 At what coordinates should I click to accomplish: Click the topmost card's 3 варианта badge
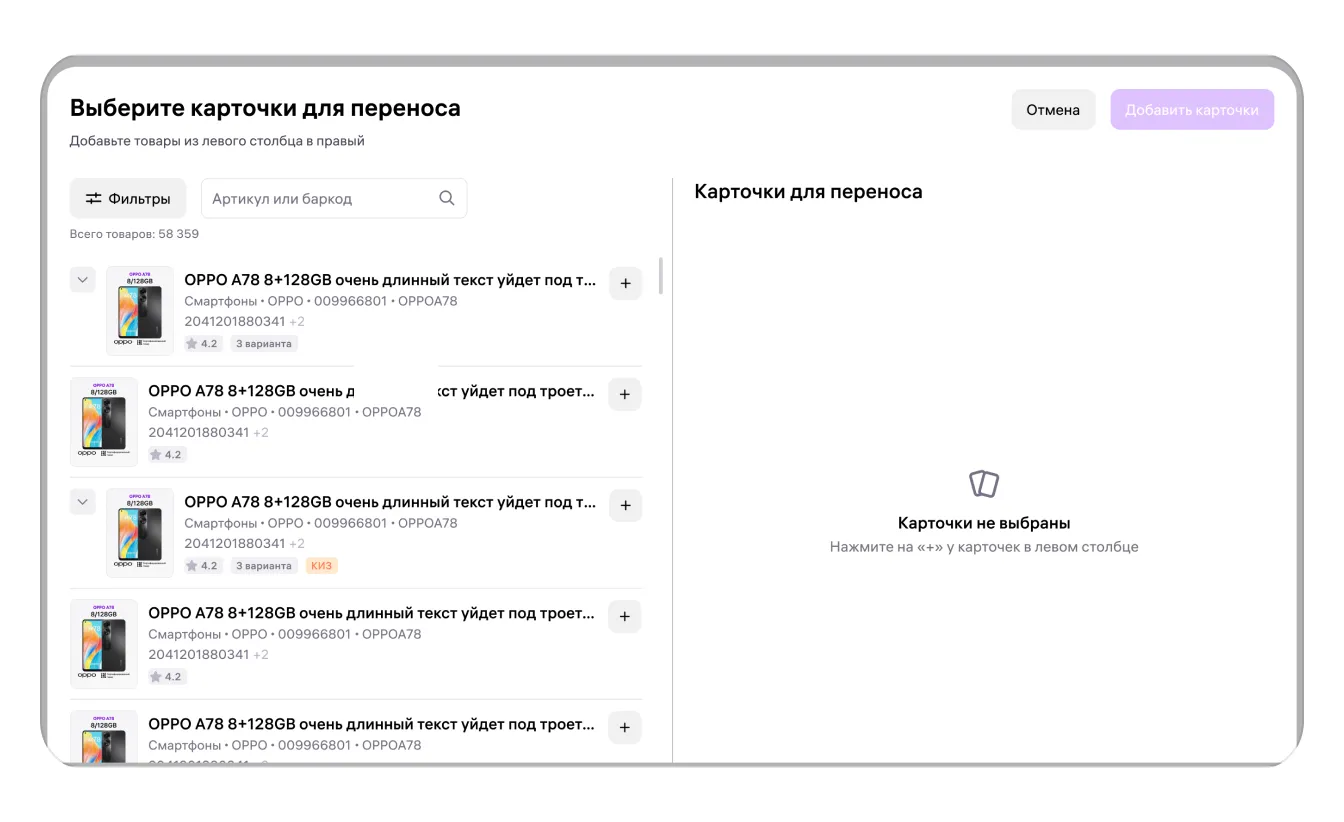click(x=264, y=344)
